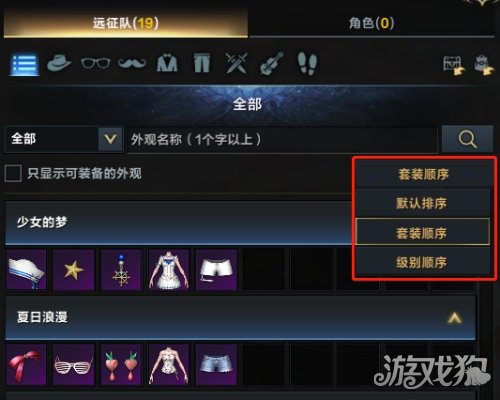Filter by footprints shoes icon
Image resolution: width=500 pixels, height=400 pixels.
307,63
